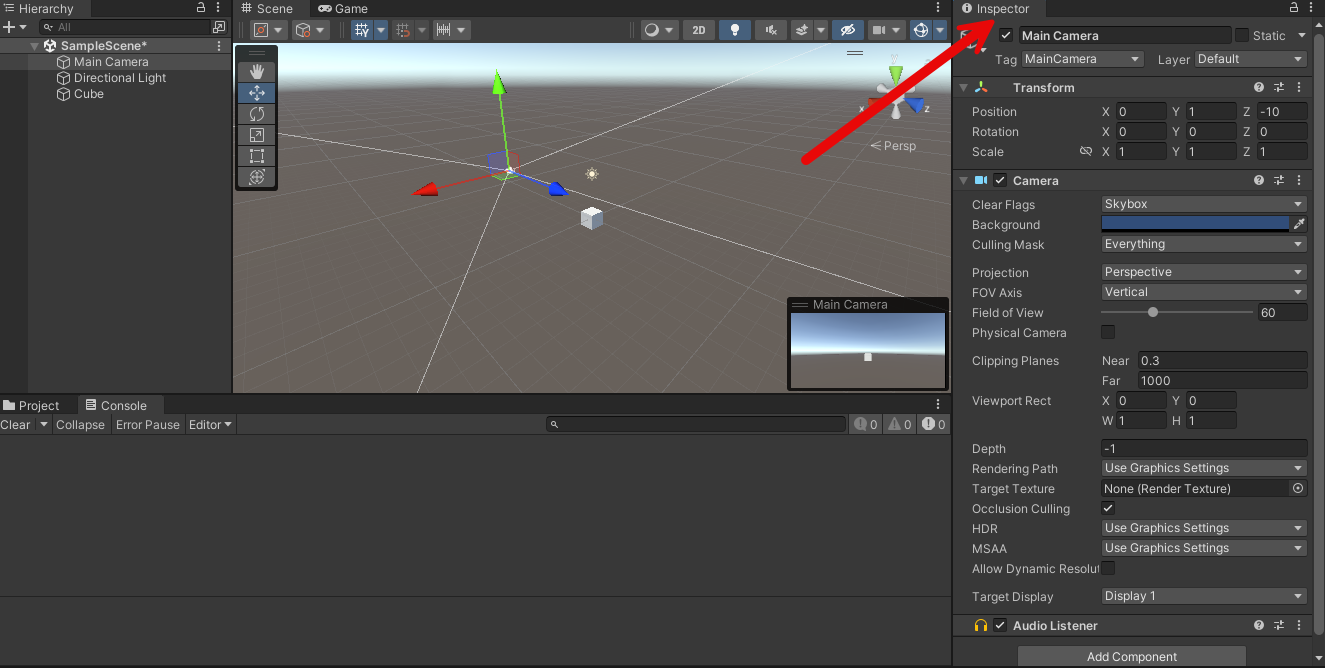Image resolution: width=1325 pixels, height=668 pixels.
Task: Toggle Gizmos visibility in Scene view
Action: pos(921,30)
